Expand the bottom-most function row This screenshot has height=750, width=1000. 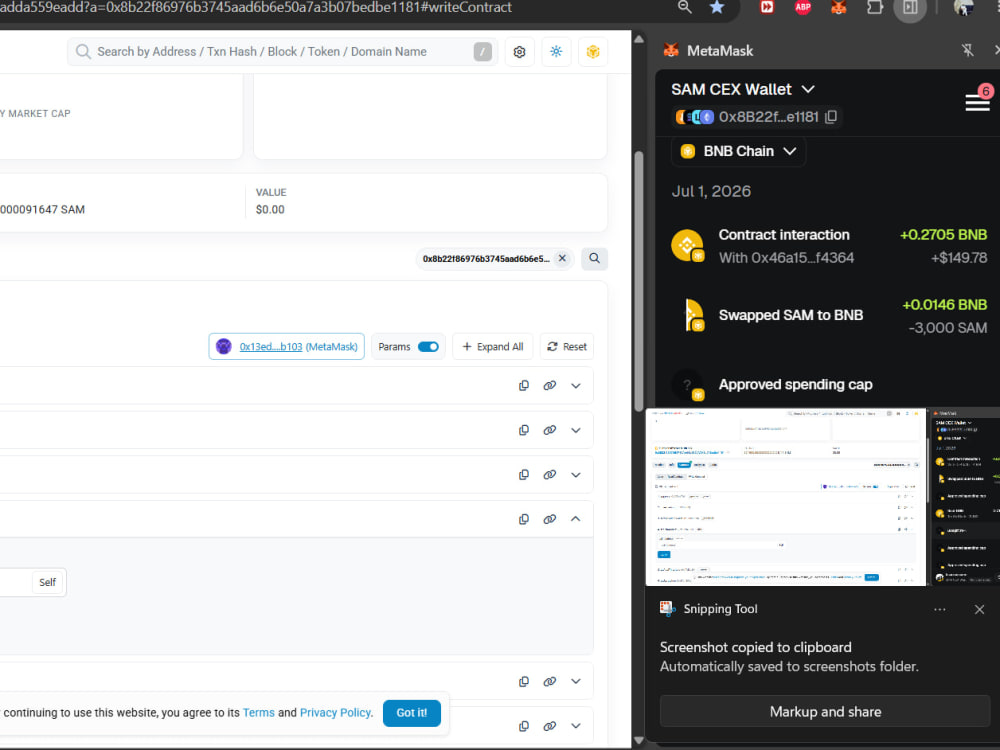(x=576, y=726)
